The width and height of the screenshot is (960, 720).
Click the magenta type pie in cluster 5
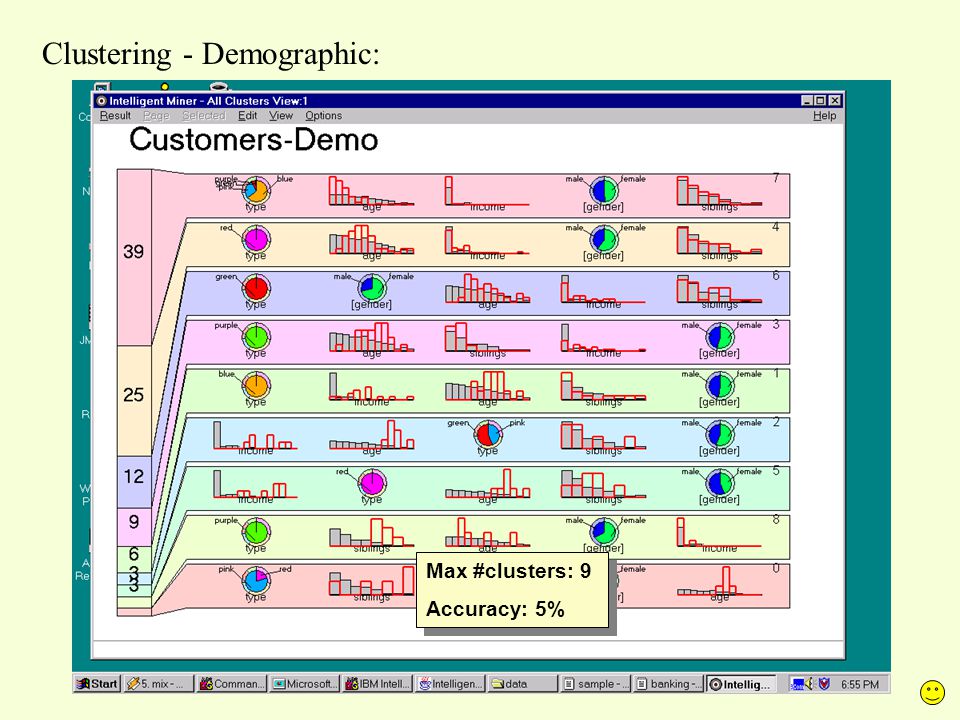coord(372,482)
